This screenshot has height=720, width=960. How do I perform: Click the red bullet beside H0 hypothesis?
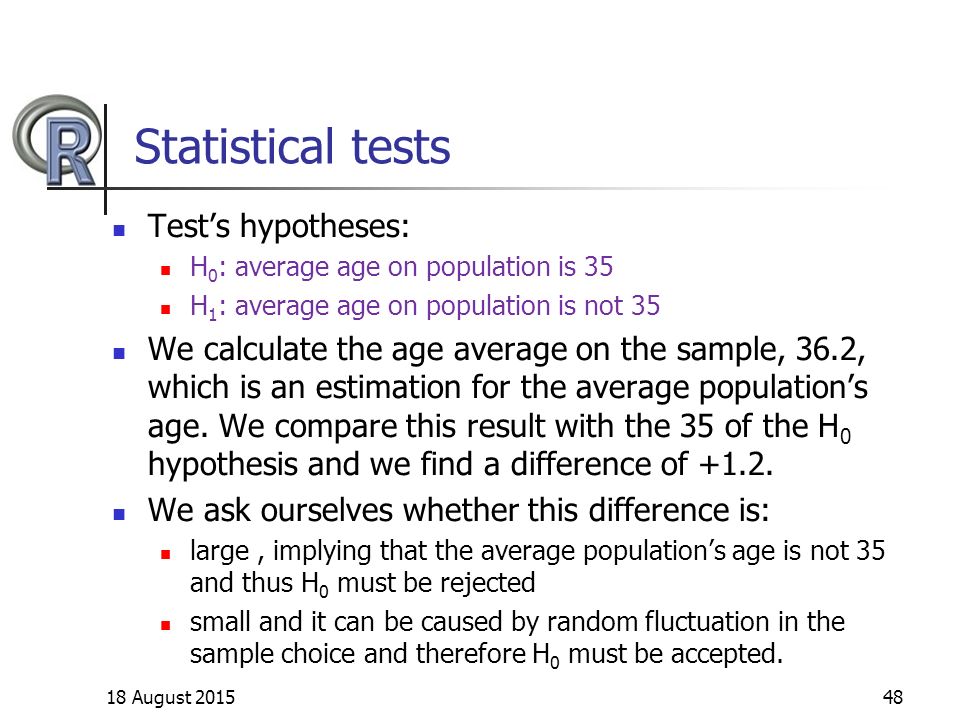[165, 270]
